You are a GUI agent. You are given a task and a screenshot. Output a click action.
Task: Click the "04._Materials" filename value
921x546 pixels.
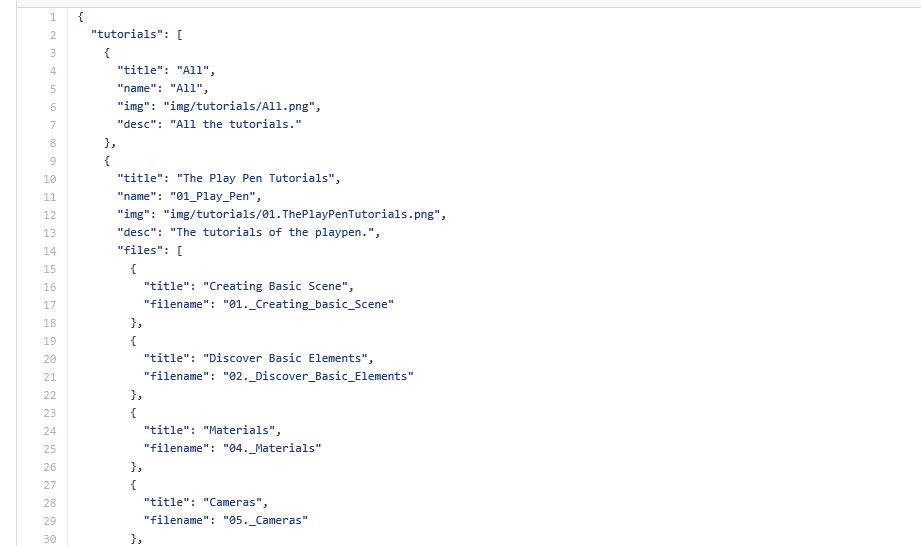click(x=272, y=448)
